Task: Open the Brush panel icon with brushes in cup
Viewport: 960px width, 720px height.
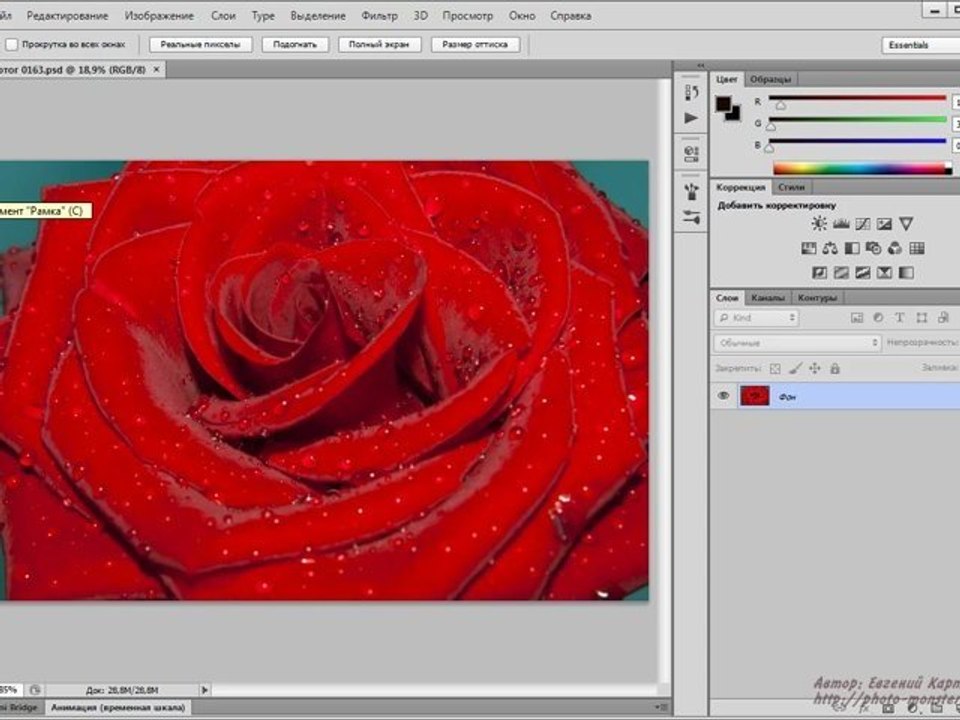Action: point(691,192)
